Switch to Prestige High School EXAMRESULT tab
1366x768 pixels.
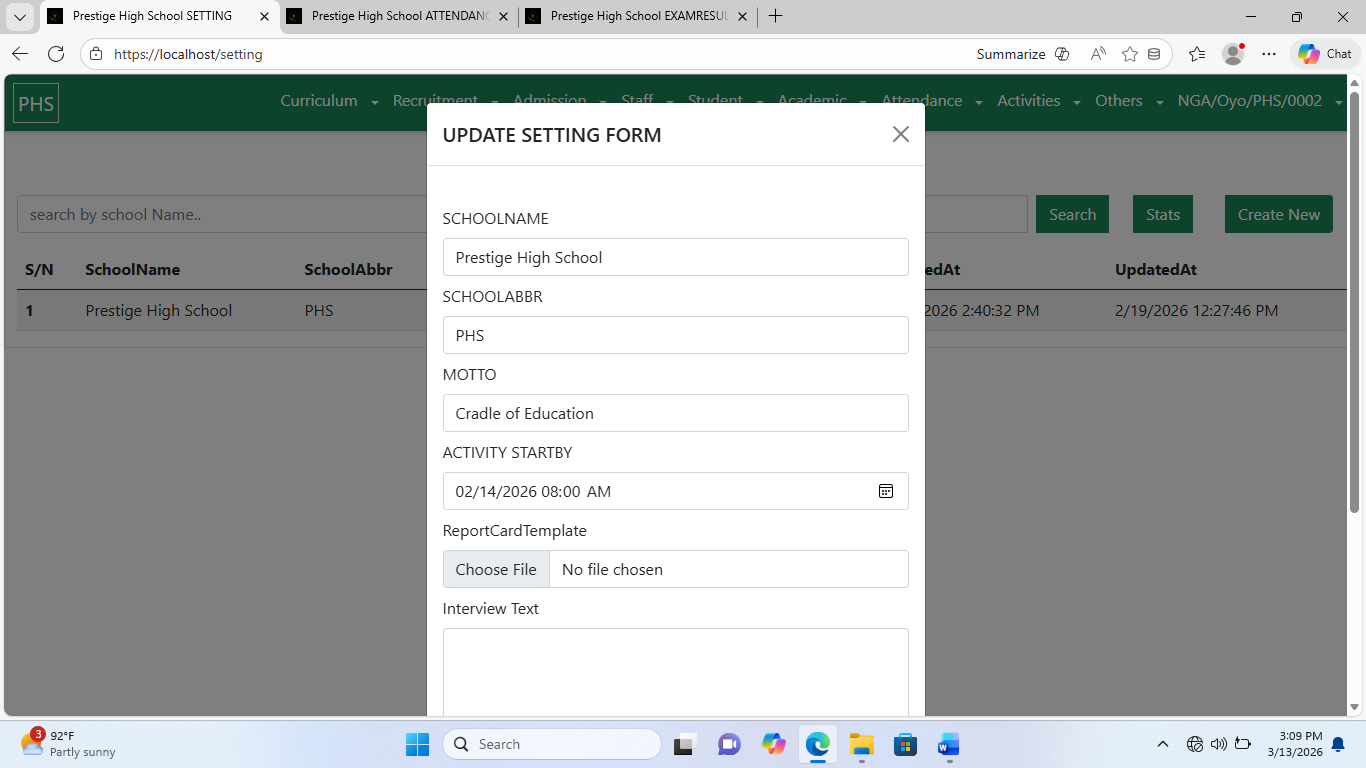click(637, 16)
